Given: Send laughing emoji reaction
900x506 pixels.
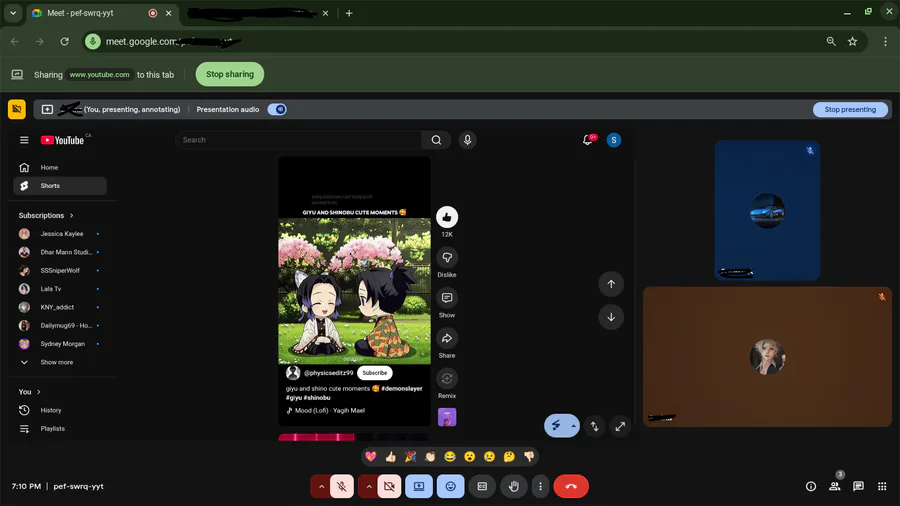Looking at the screenshot, I should [x=450, y=457].
